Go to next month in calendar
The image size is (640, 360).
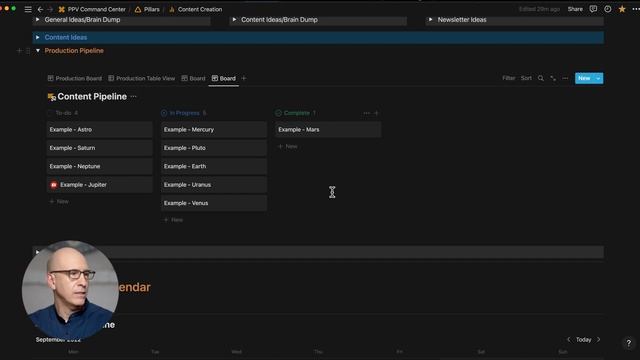coord(598,340)
